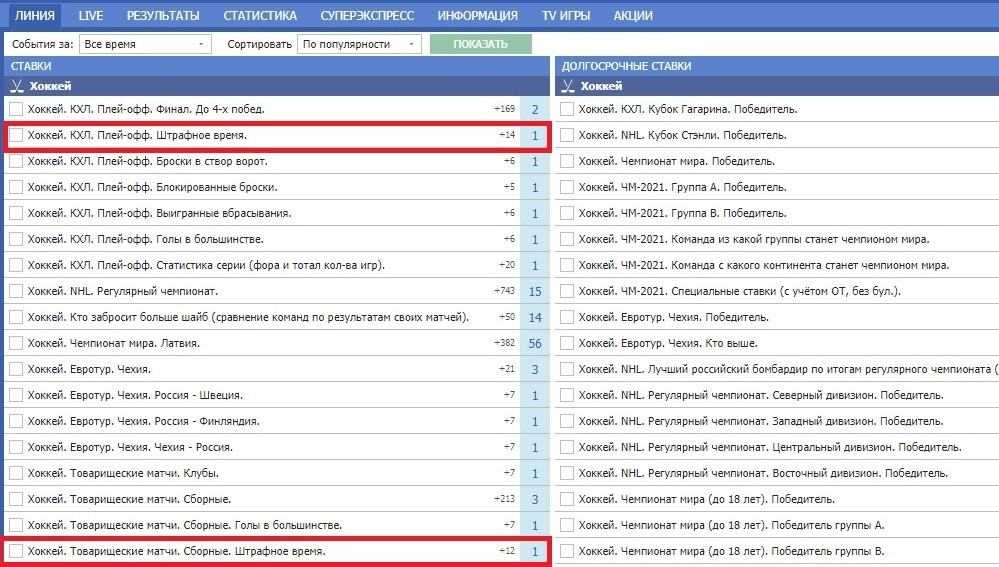Image resolution: width=999 pixels, height=567 pixels.
Task: Click the 15 count badge for NHL Регулярный чемпионат
Action: 535,292
